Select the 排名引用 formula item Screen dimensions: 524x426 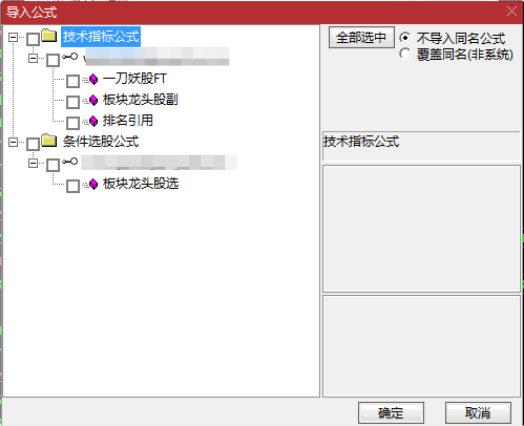click(x=128, y=120)
